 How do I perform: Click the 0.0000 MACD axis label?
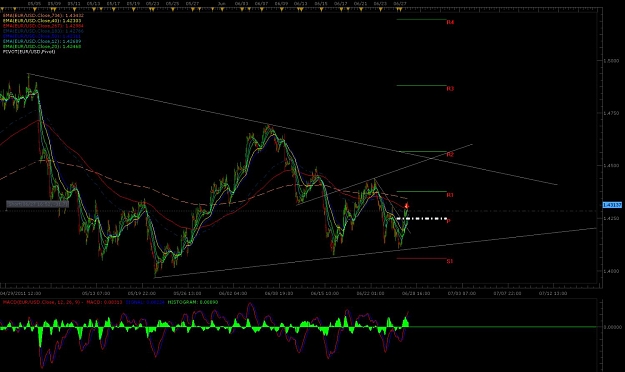tap(614, 327)
